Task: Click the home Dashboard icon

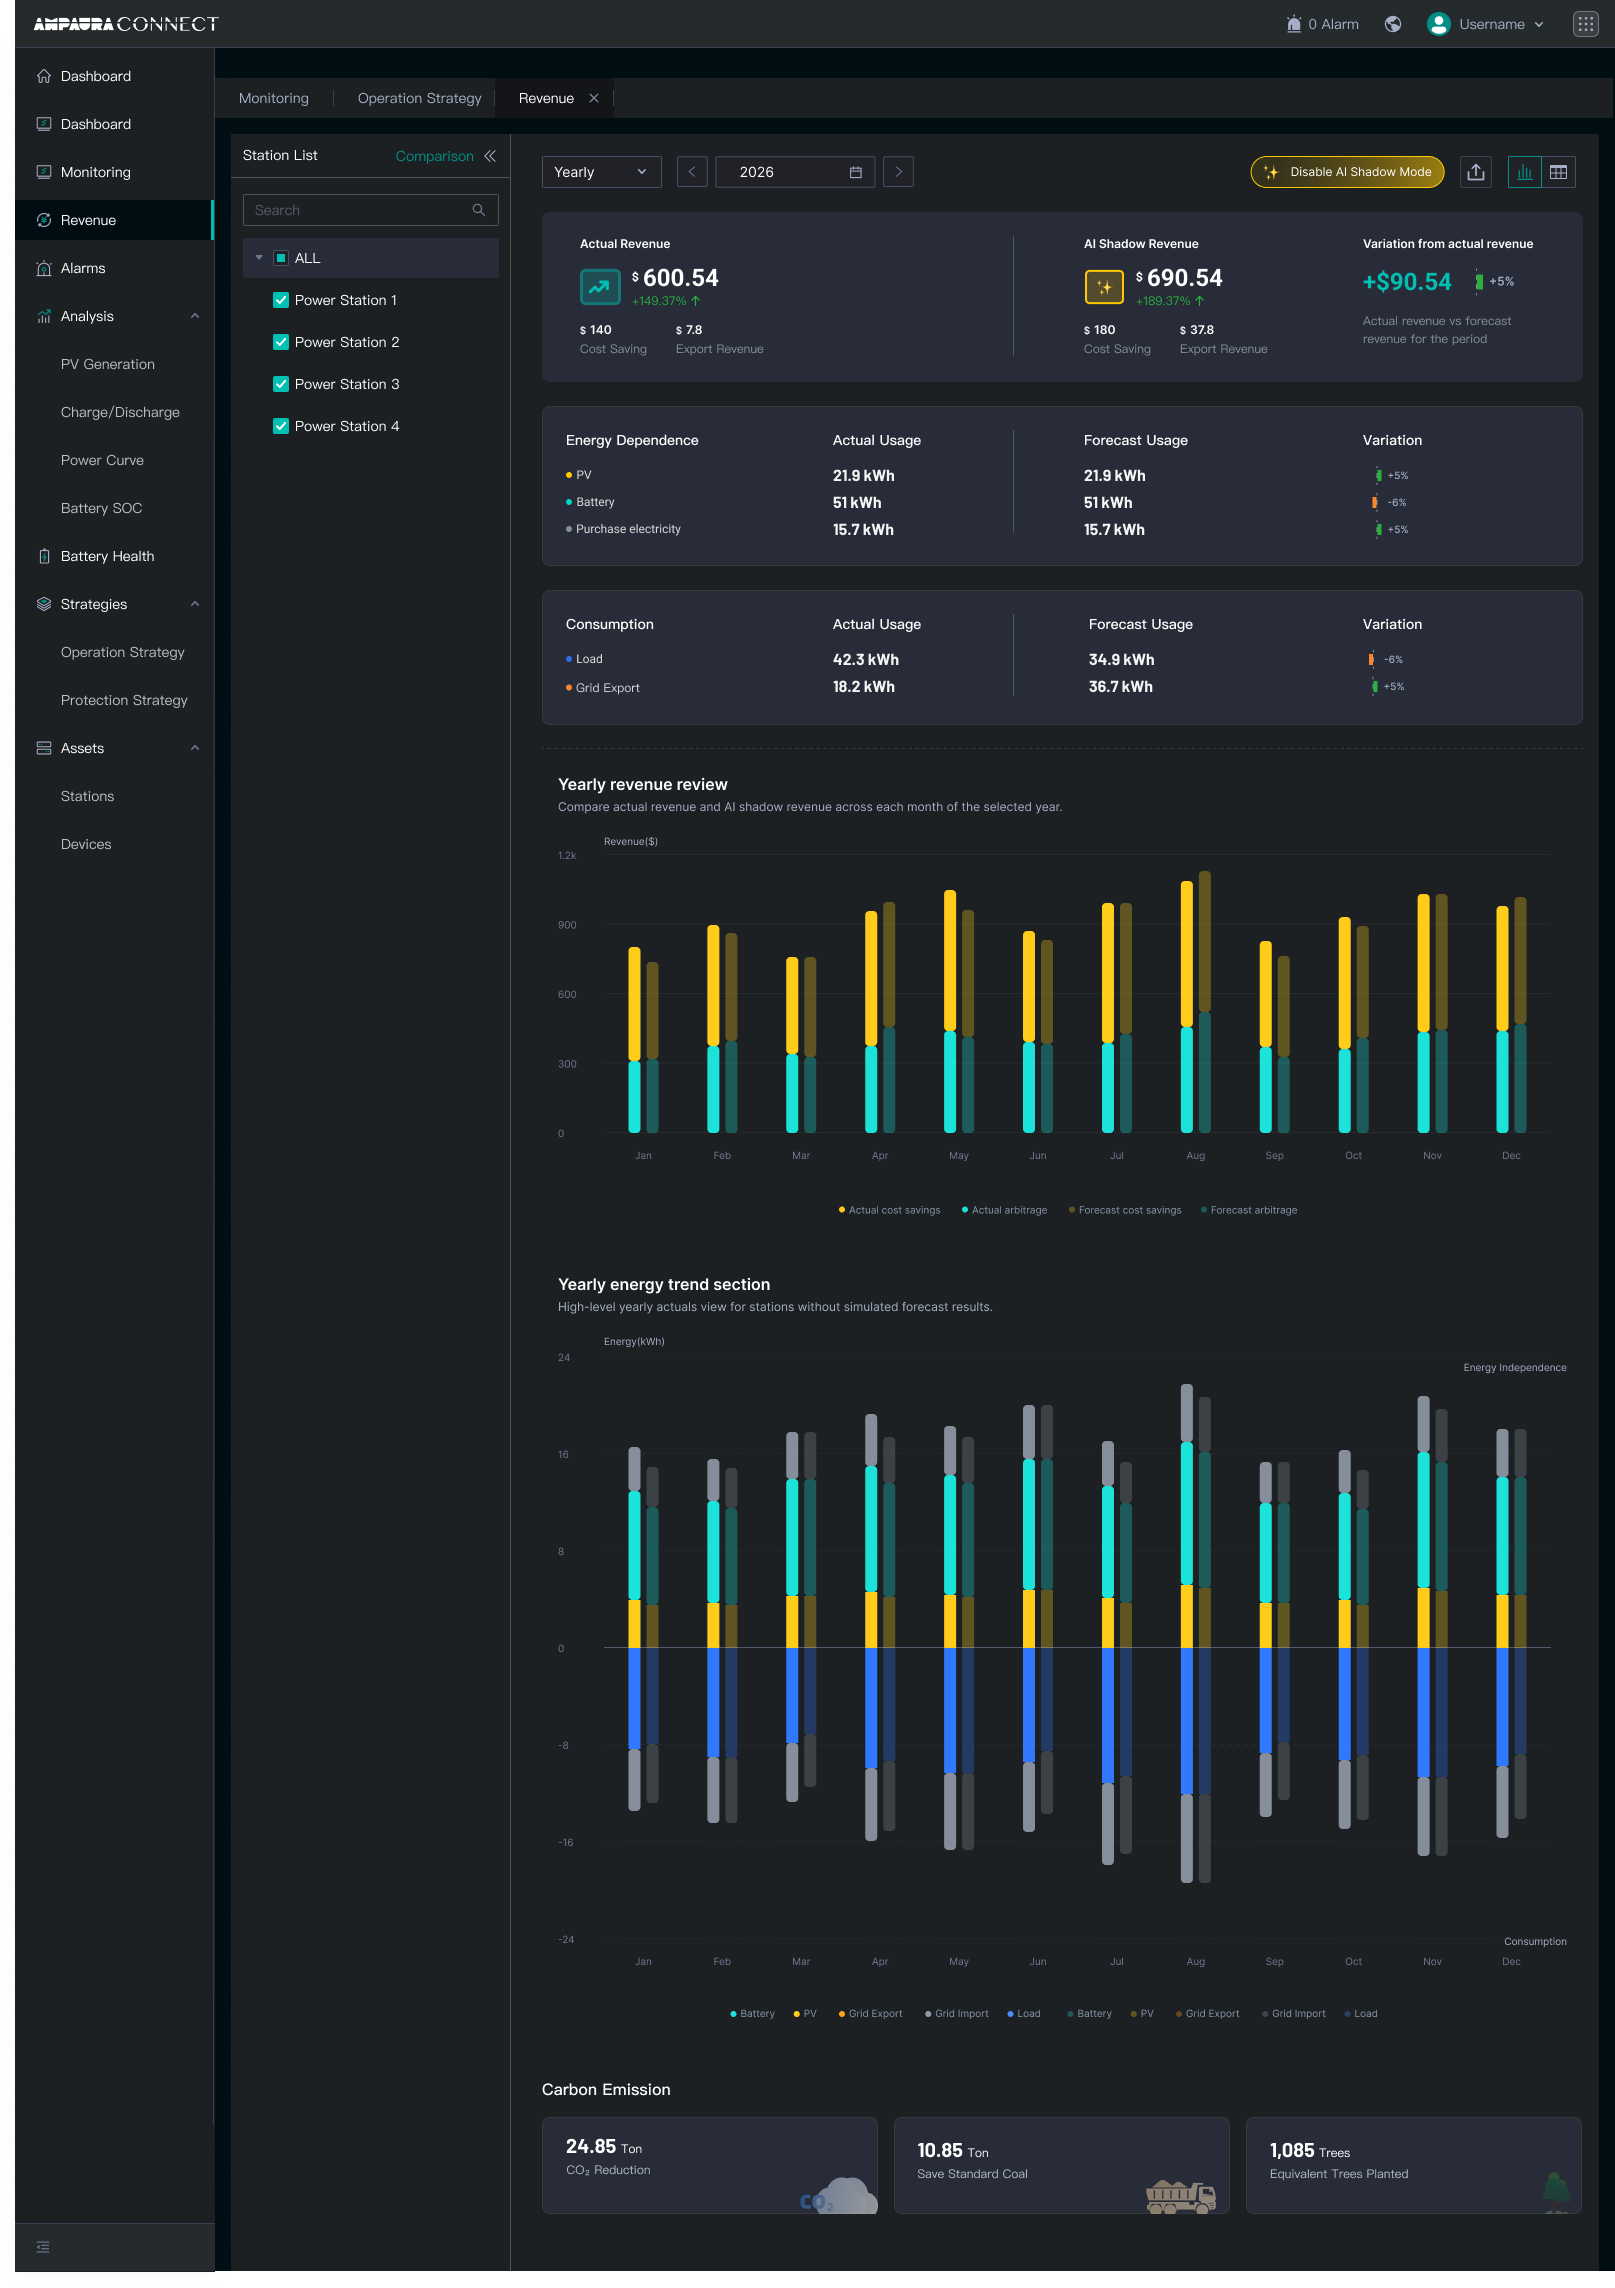Action: point(44,76)
